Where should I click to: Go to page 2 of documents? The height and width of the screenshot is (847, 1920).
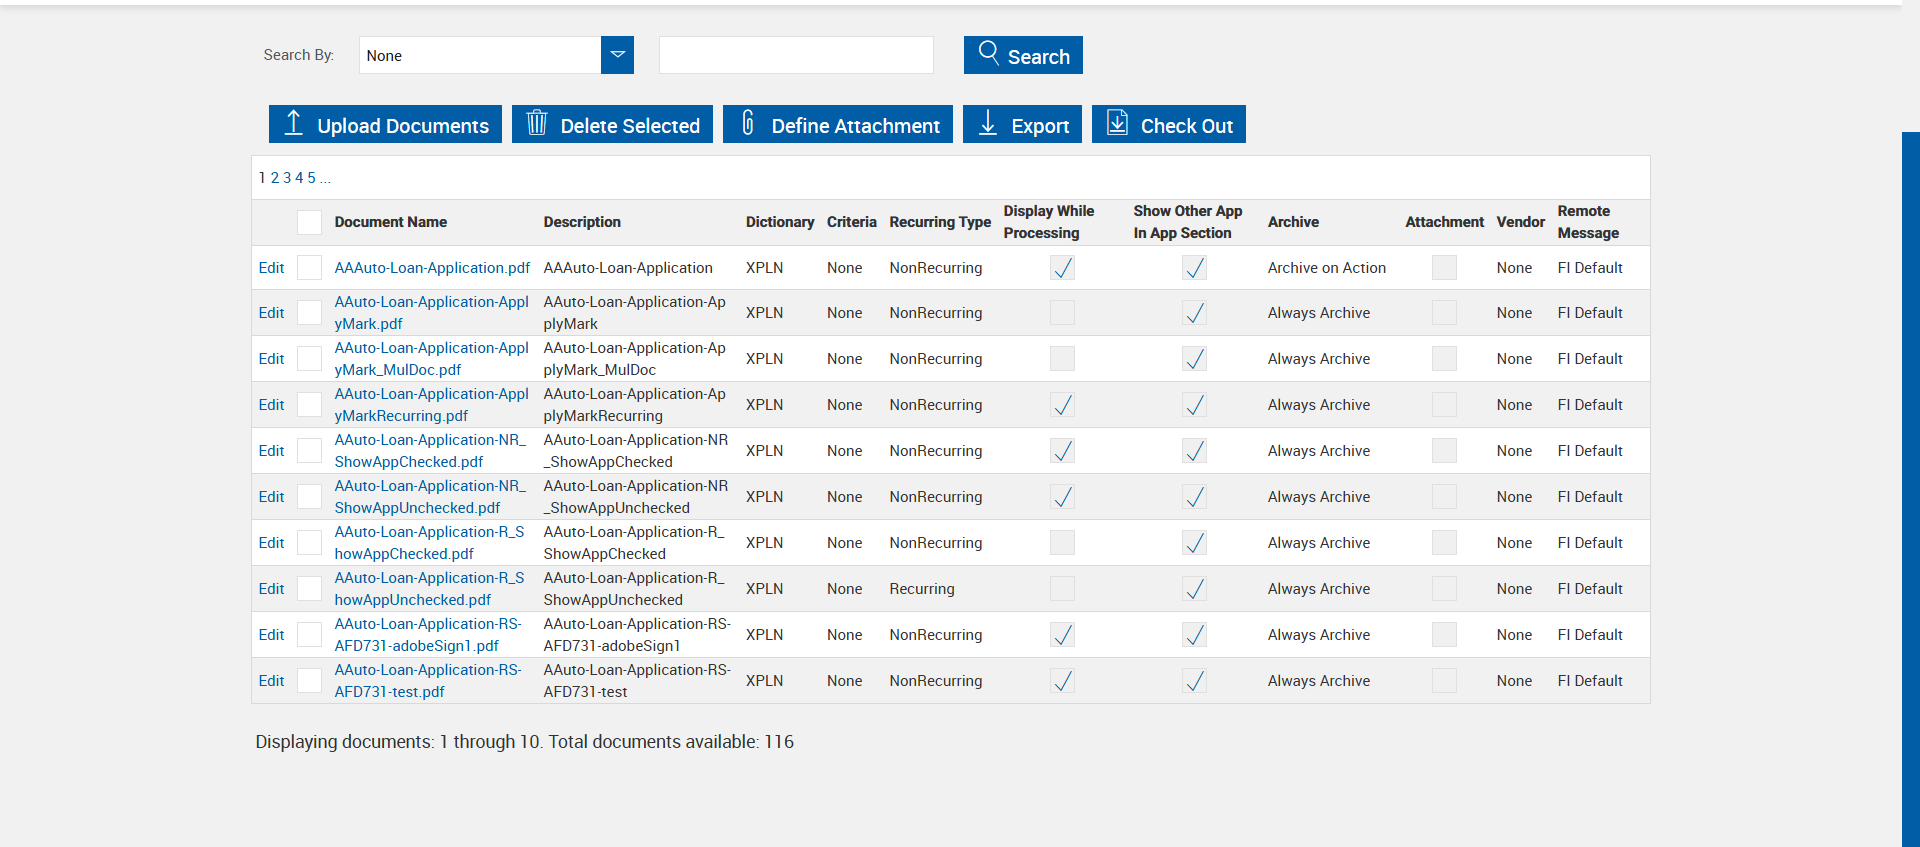pyautogui.click(x=275, y=178)
